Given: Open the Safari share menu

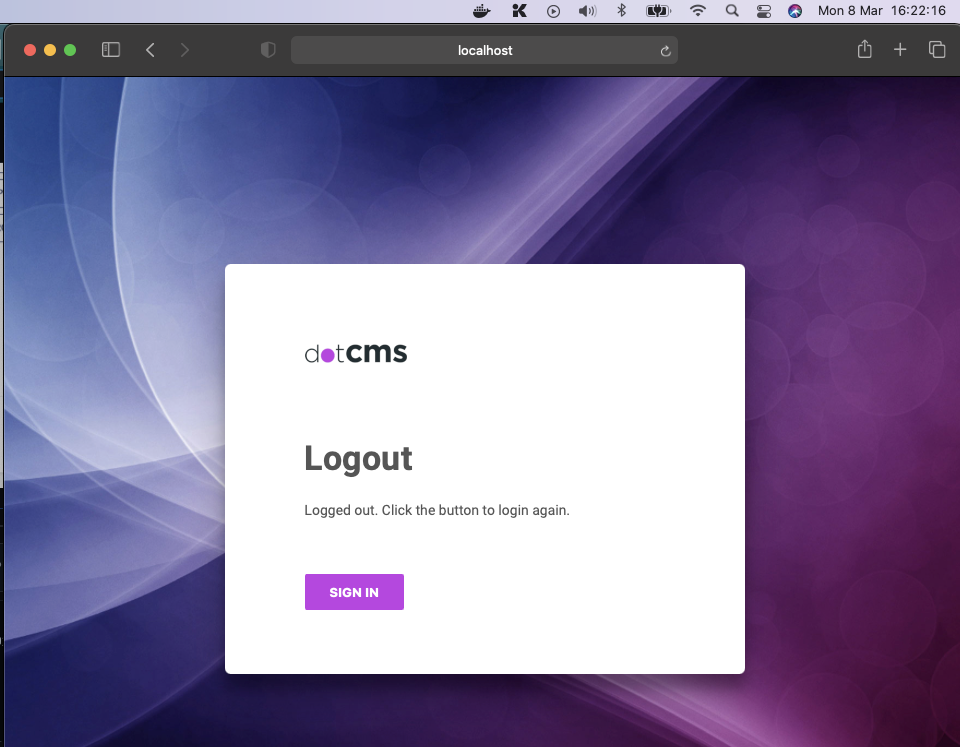Looking at the screenshot, I should (864, 49).
